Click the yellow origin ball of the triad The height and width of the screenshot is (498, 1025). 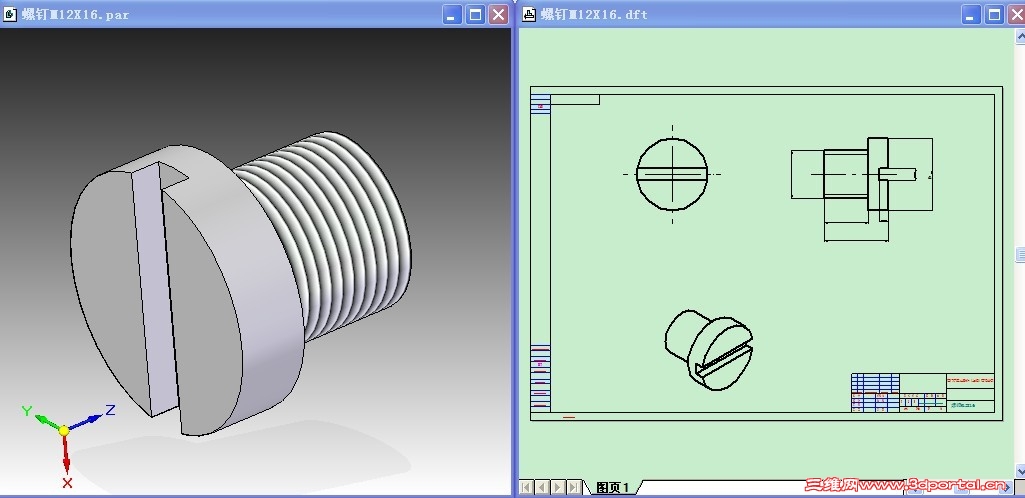(63, 431)
